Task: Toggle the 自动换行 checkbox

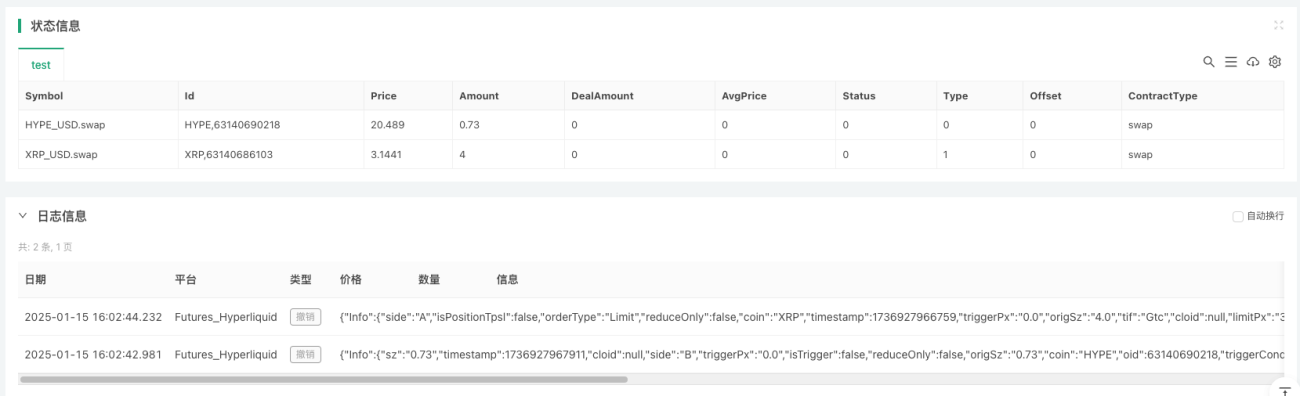Action: pos(1238,216)
